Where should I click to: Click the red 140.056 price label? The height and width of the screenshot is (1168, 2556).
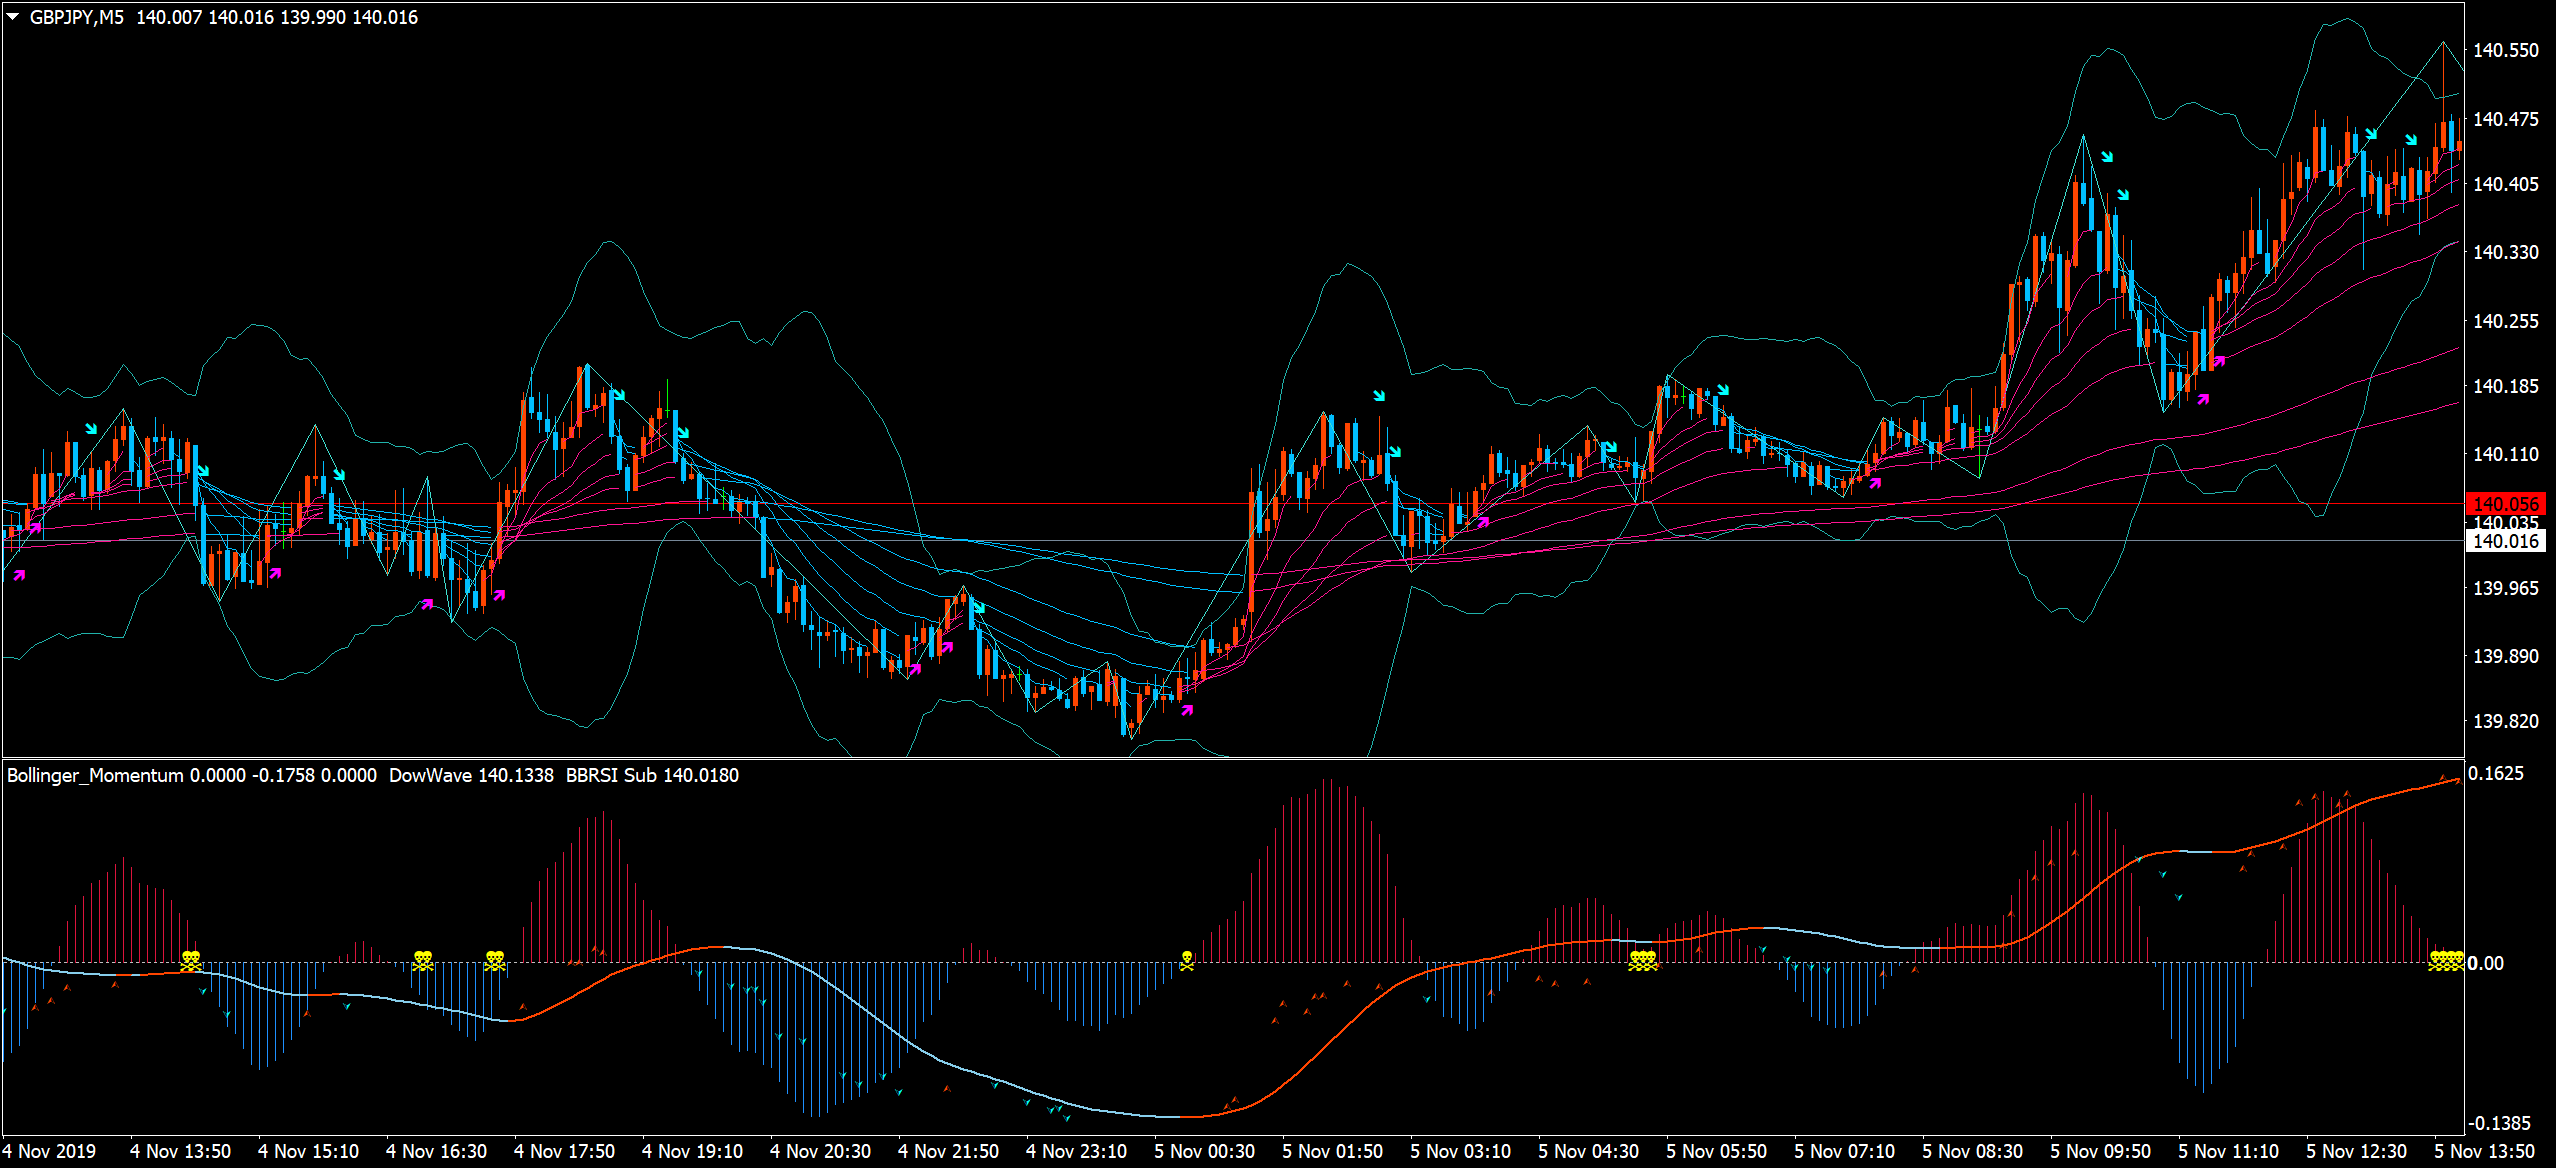[2505, 504]
